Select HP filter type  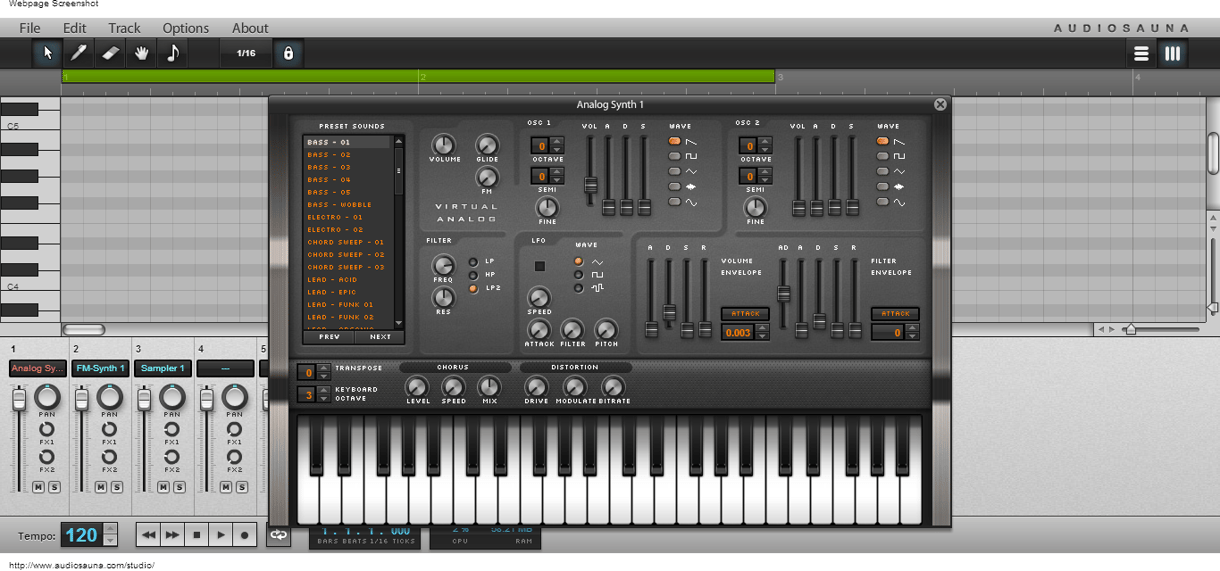tap(474, 275)
